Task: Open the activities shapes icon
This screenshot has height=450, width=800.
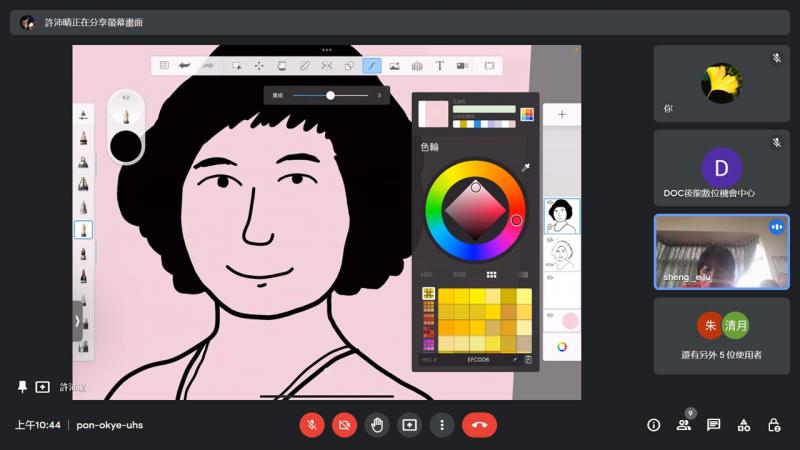Action: tap(744, 425)
